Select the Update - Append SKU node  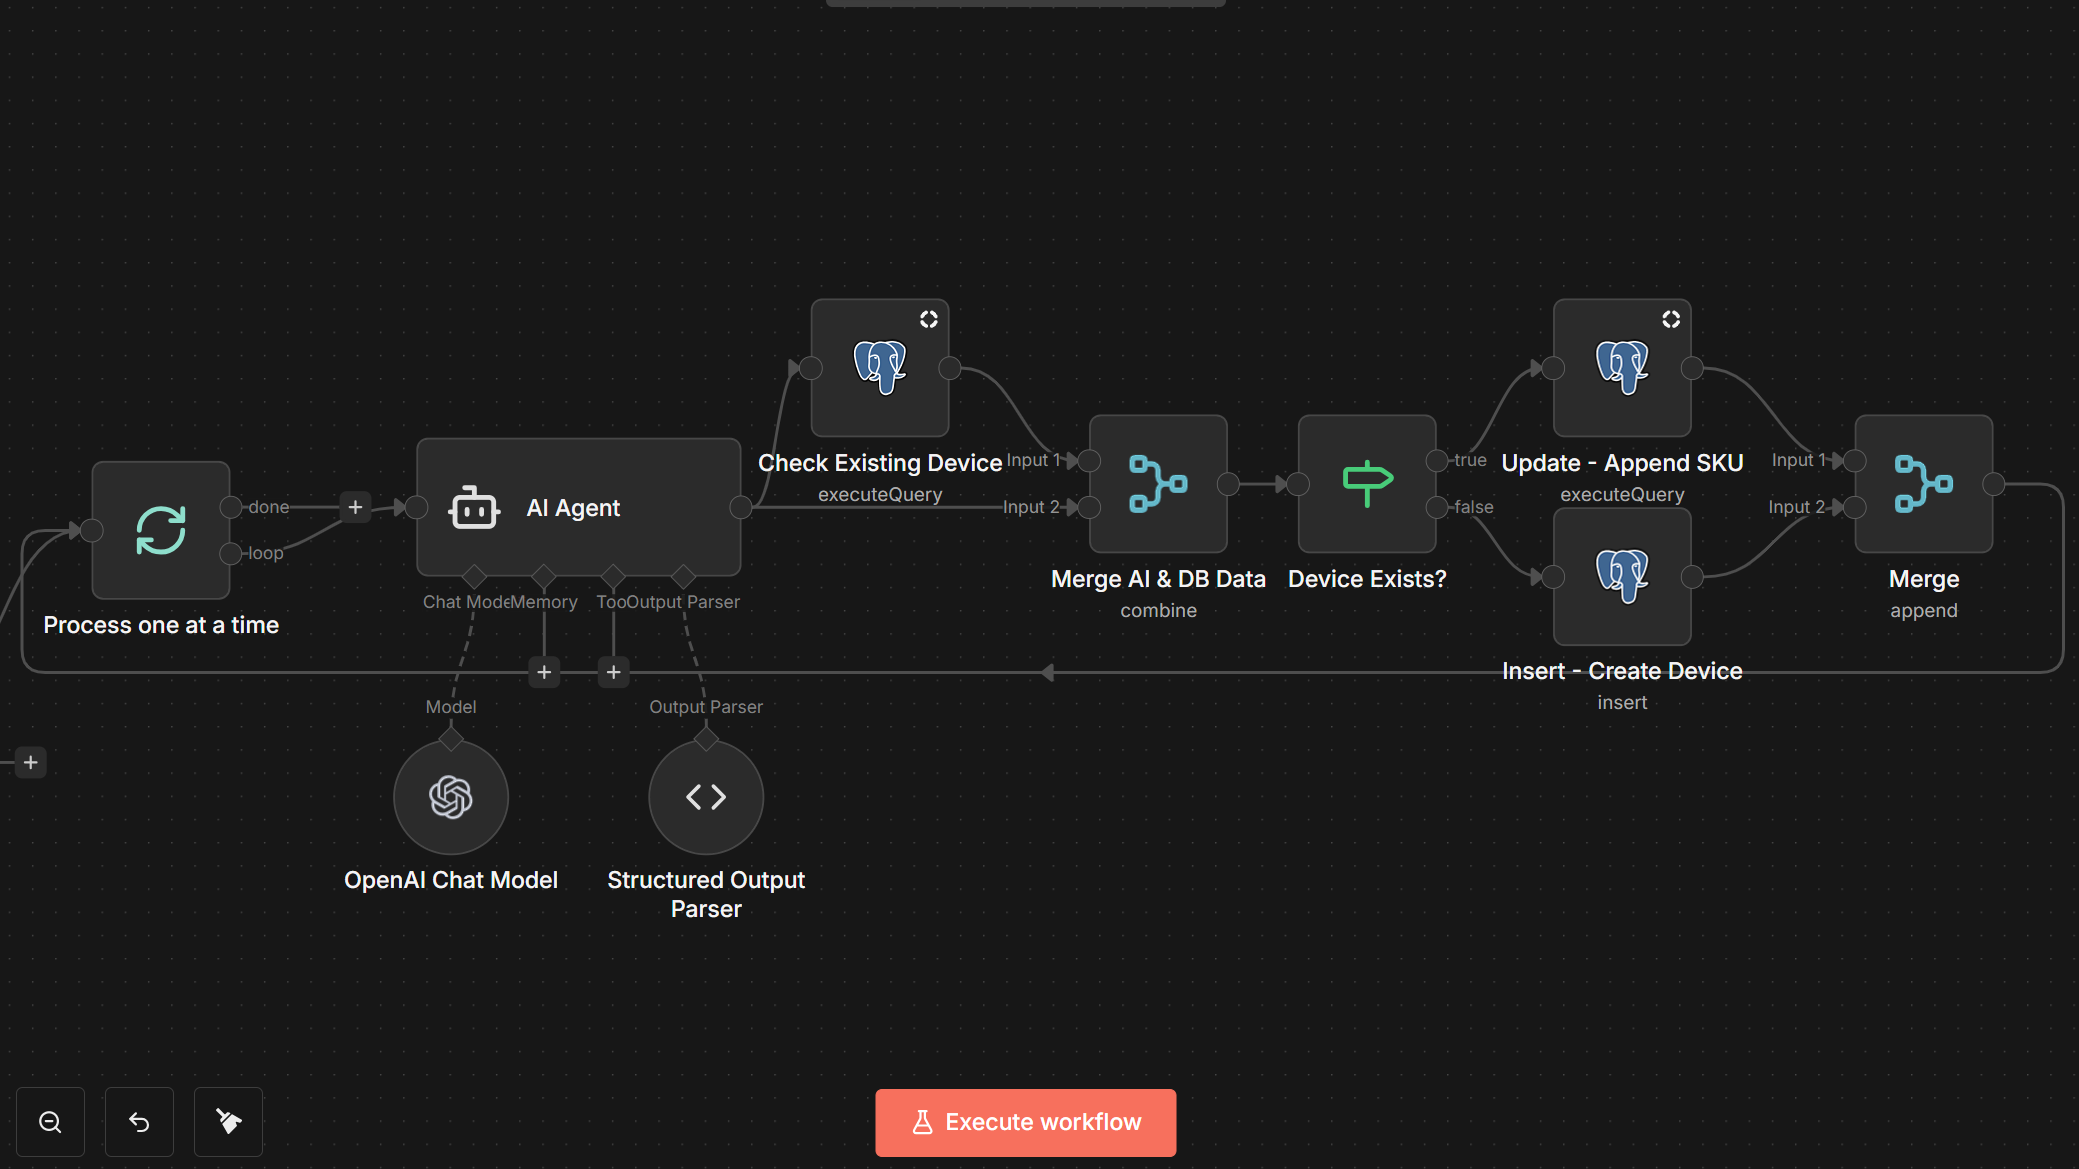click(x=1621, y=368)
